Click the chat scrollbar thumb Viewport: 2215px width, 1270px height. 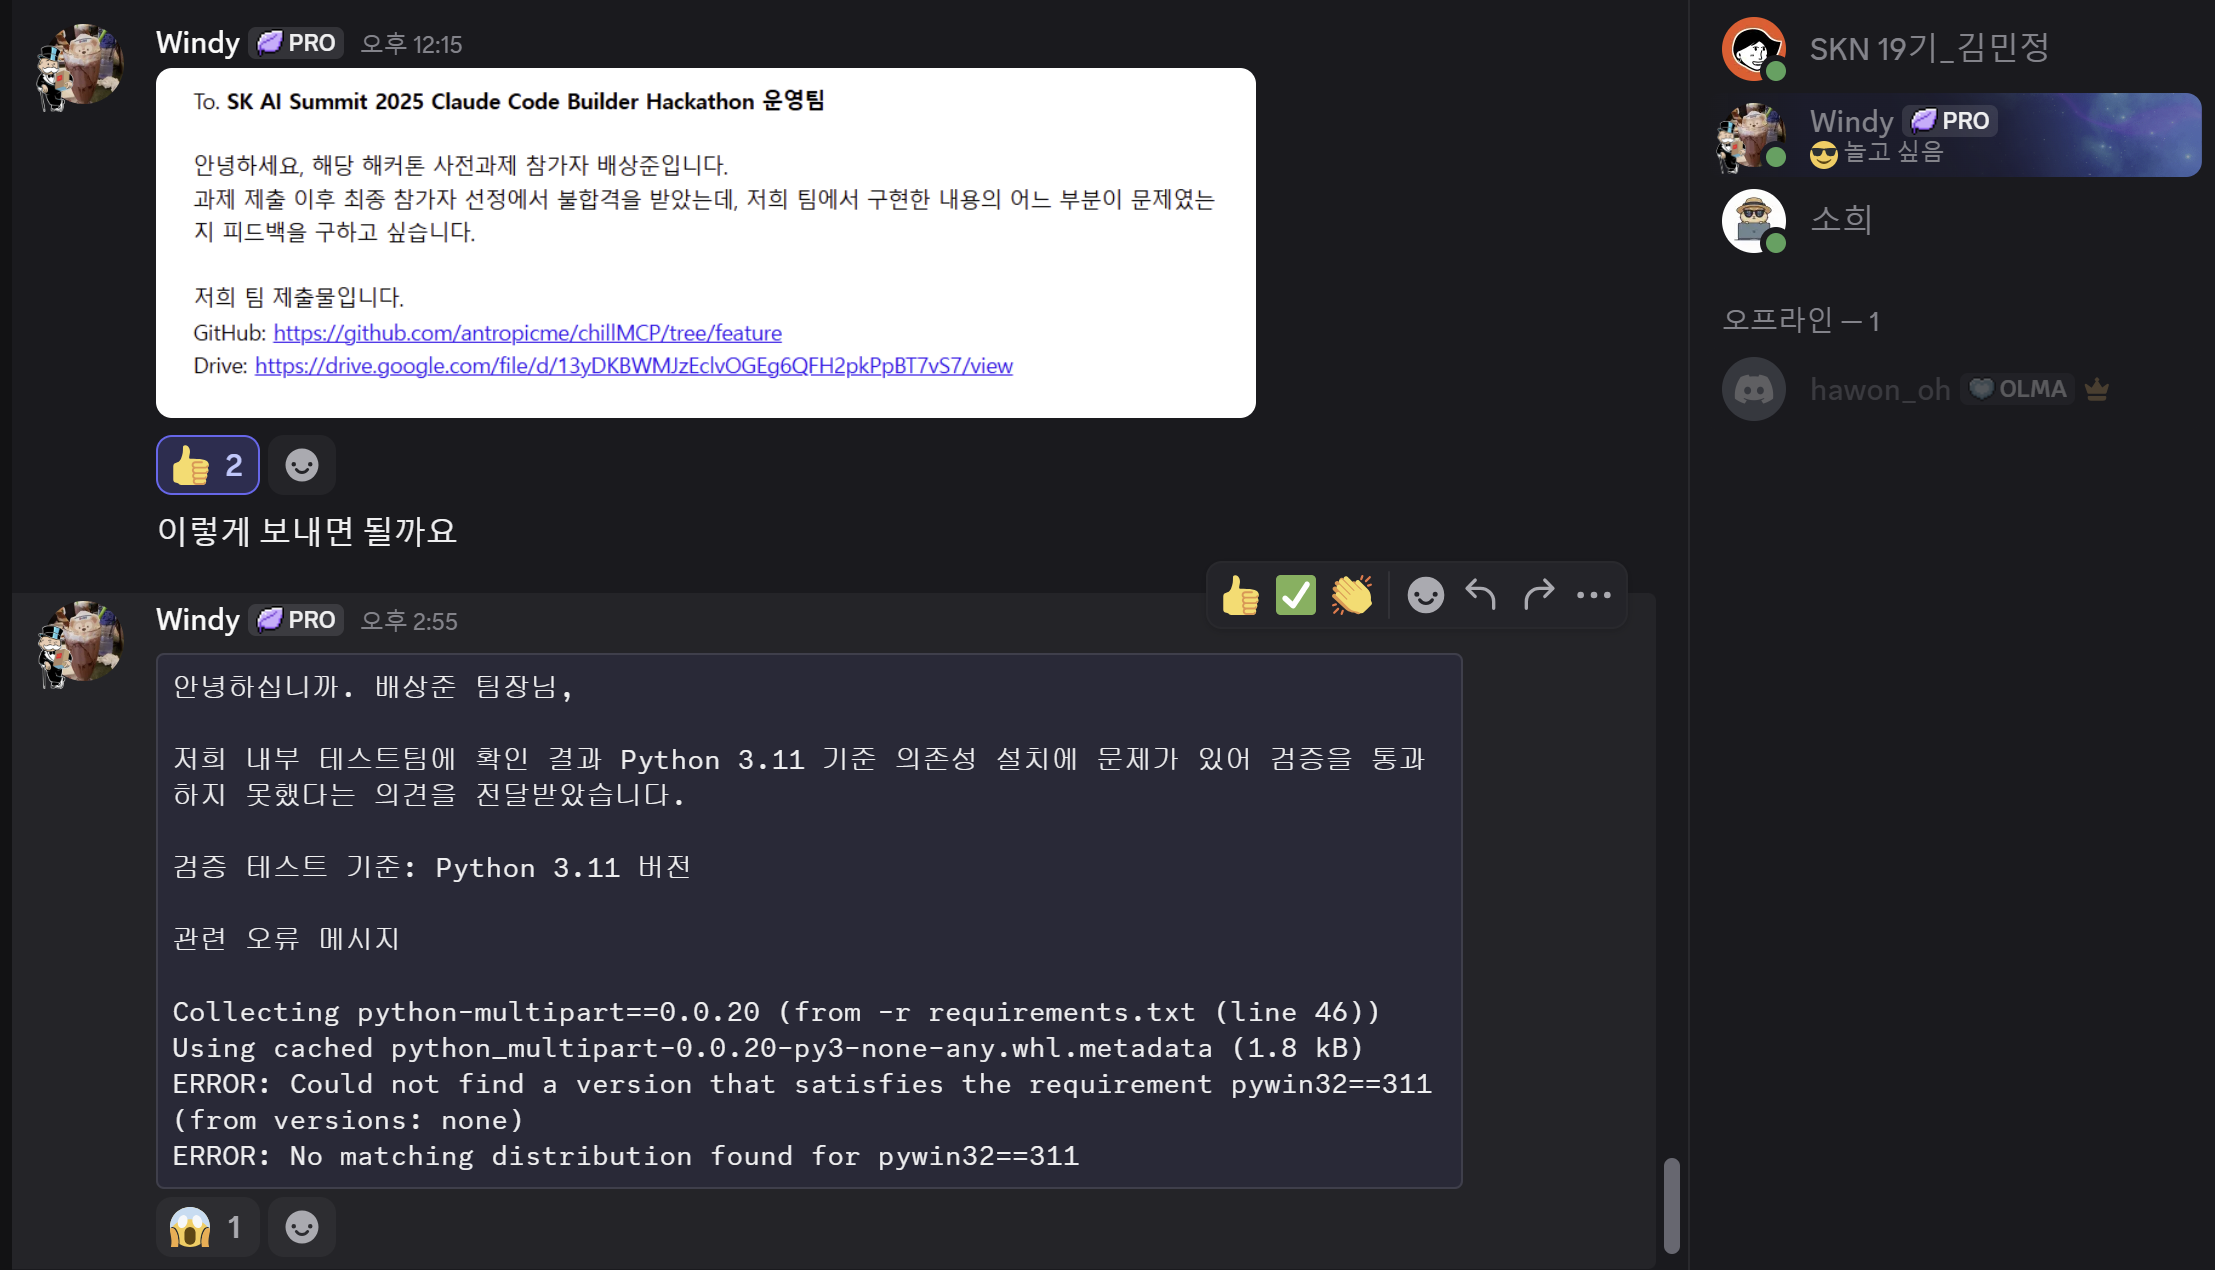(1671, 1205)
